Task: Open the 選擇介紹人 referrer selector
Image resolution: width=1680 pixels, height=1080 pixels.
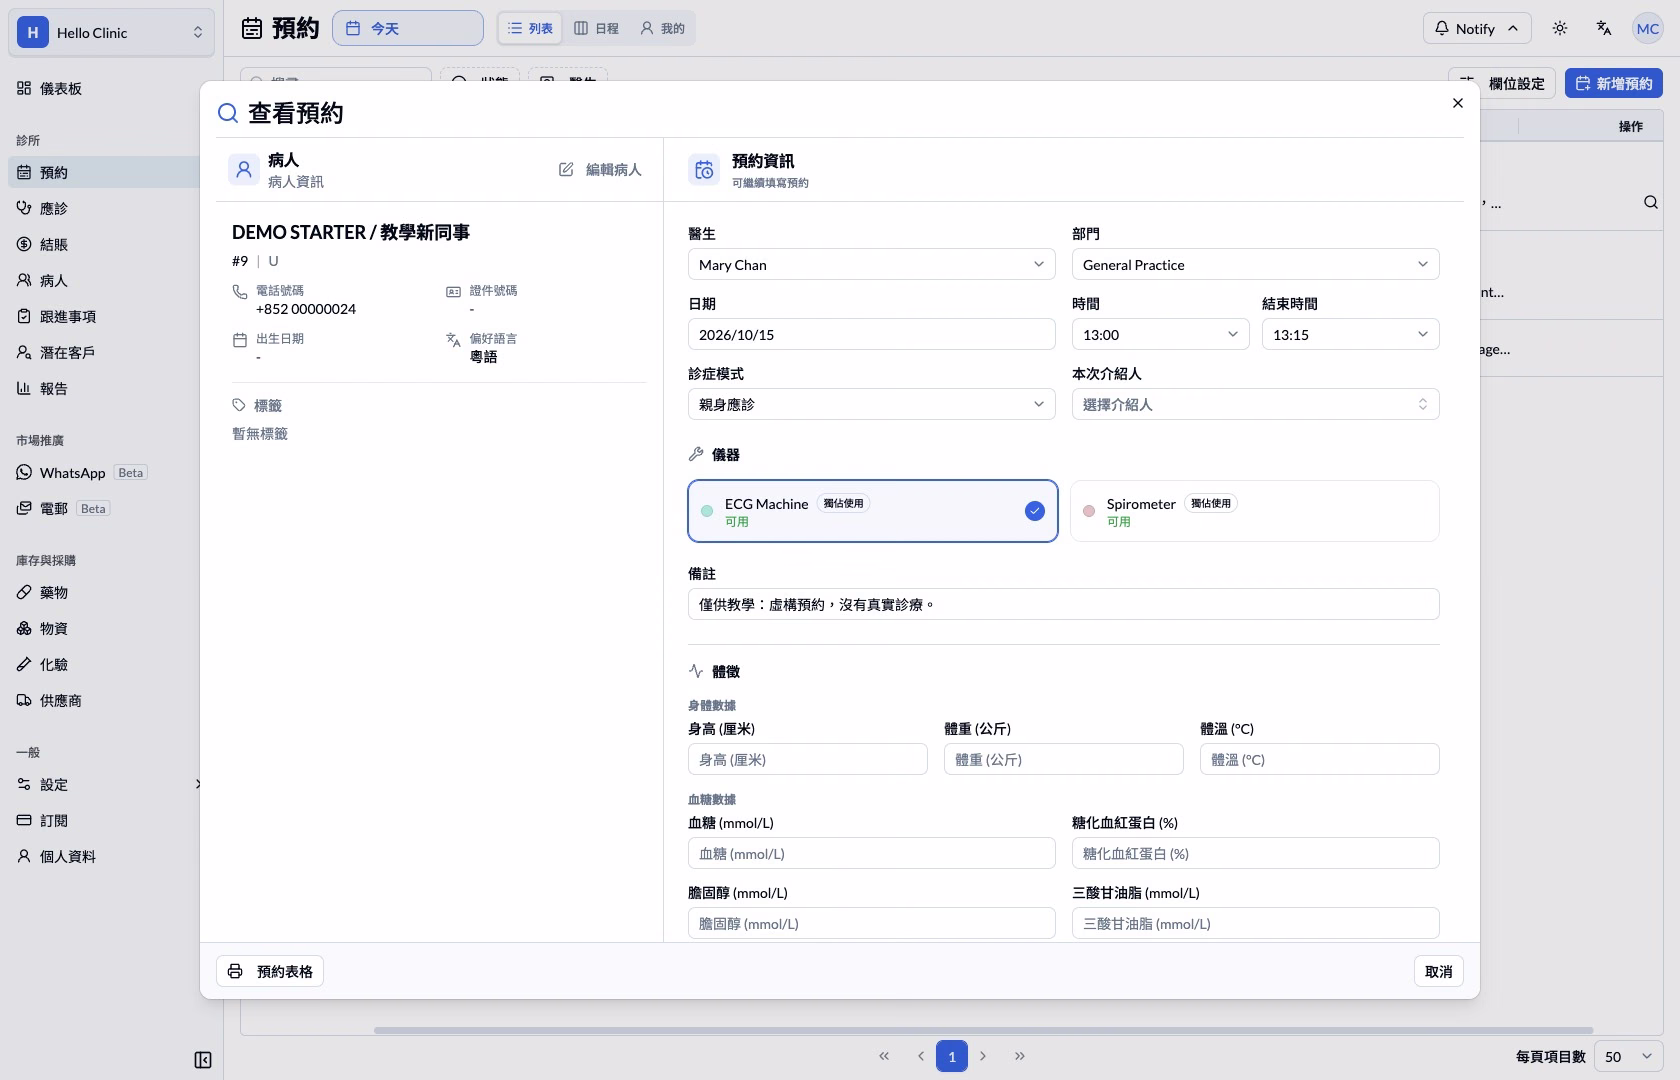Action: [x=1256, y=404]
